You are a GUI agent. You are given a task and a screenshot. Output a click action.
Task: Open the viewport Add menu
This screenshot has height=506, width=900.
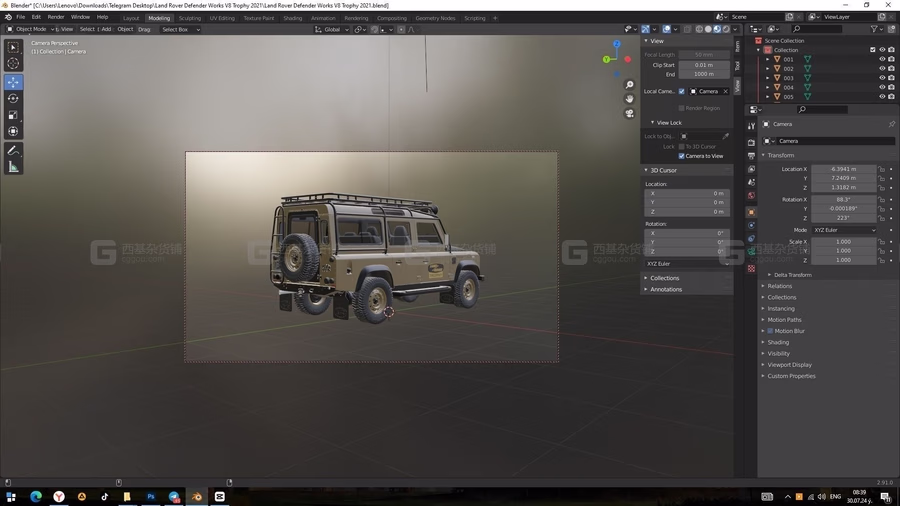click(x=106, y=29)
